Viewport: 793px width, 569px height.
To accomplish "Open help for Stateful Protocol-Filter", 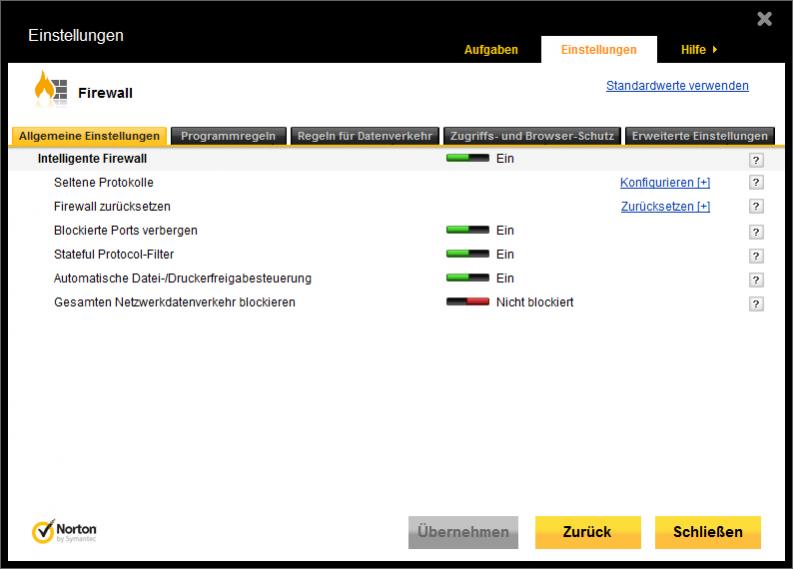I will point(756,256).
